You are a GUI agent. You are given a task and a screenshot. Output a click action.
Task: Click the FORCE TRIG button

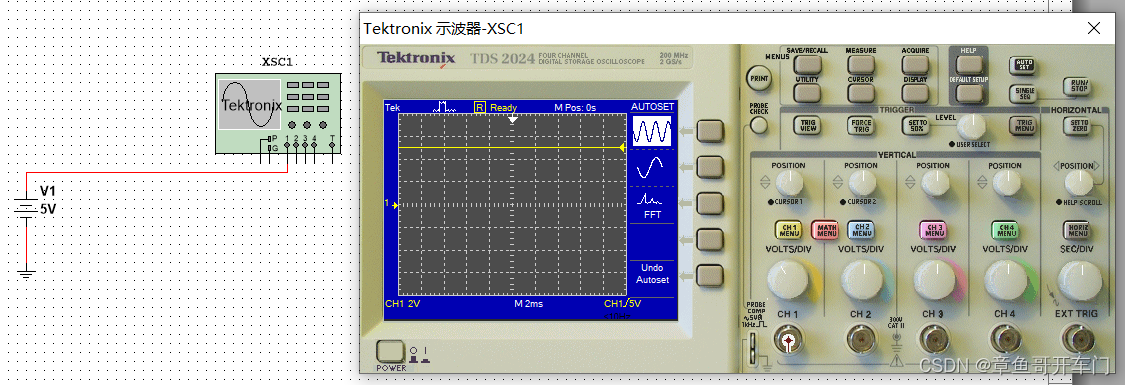click(860, 125)
